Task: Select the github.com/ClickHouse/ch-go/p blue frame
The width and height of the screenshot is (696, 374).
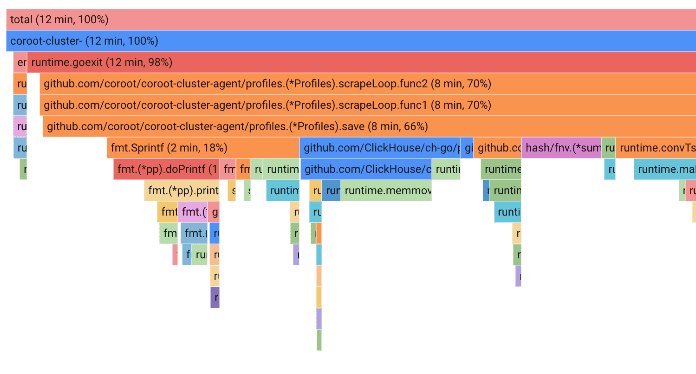Action: click(x=380, y=148)
